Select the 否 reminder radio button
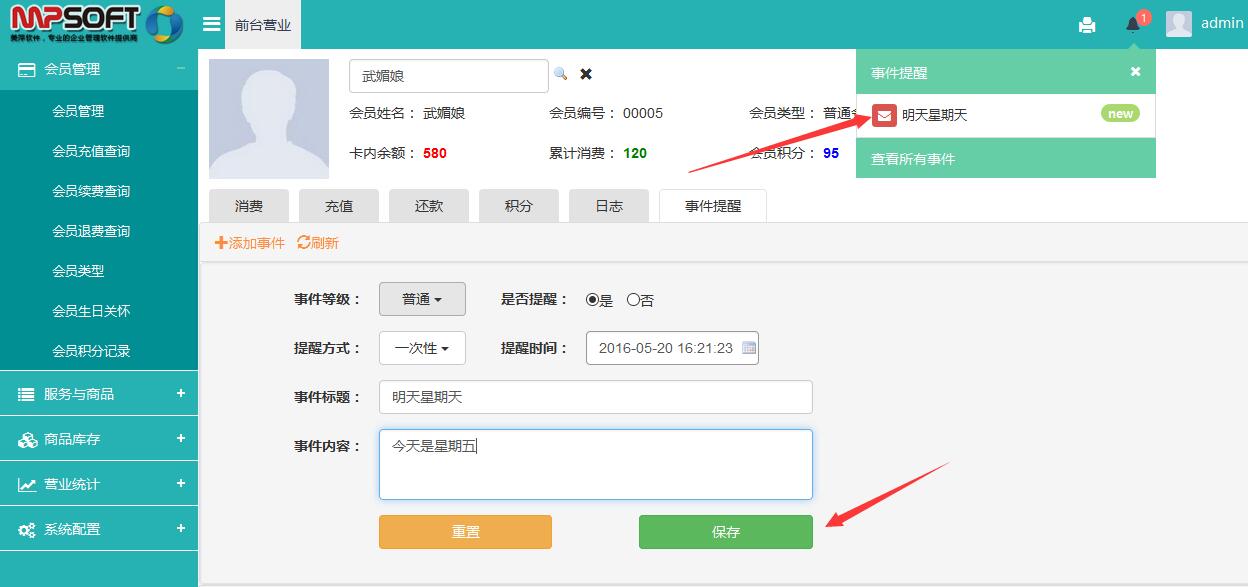Viewport: 1248px width, 587px height. click(633, 299)
